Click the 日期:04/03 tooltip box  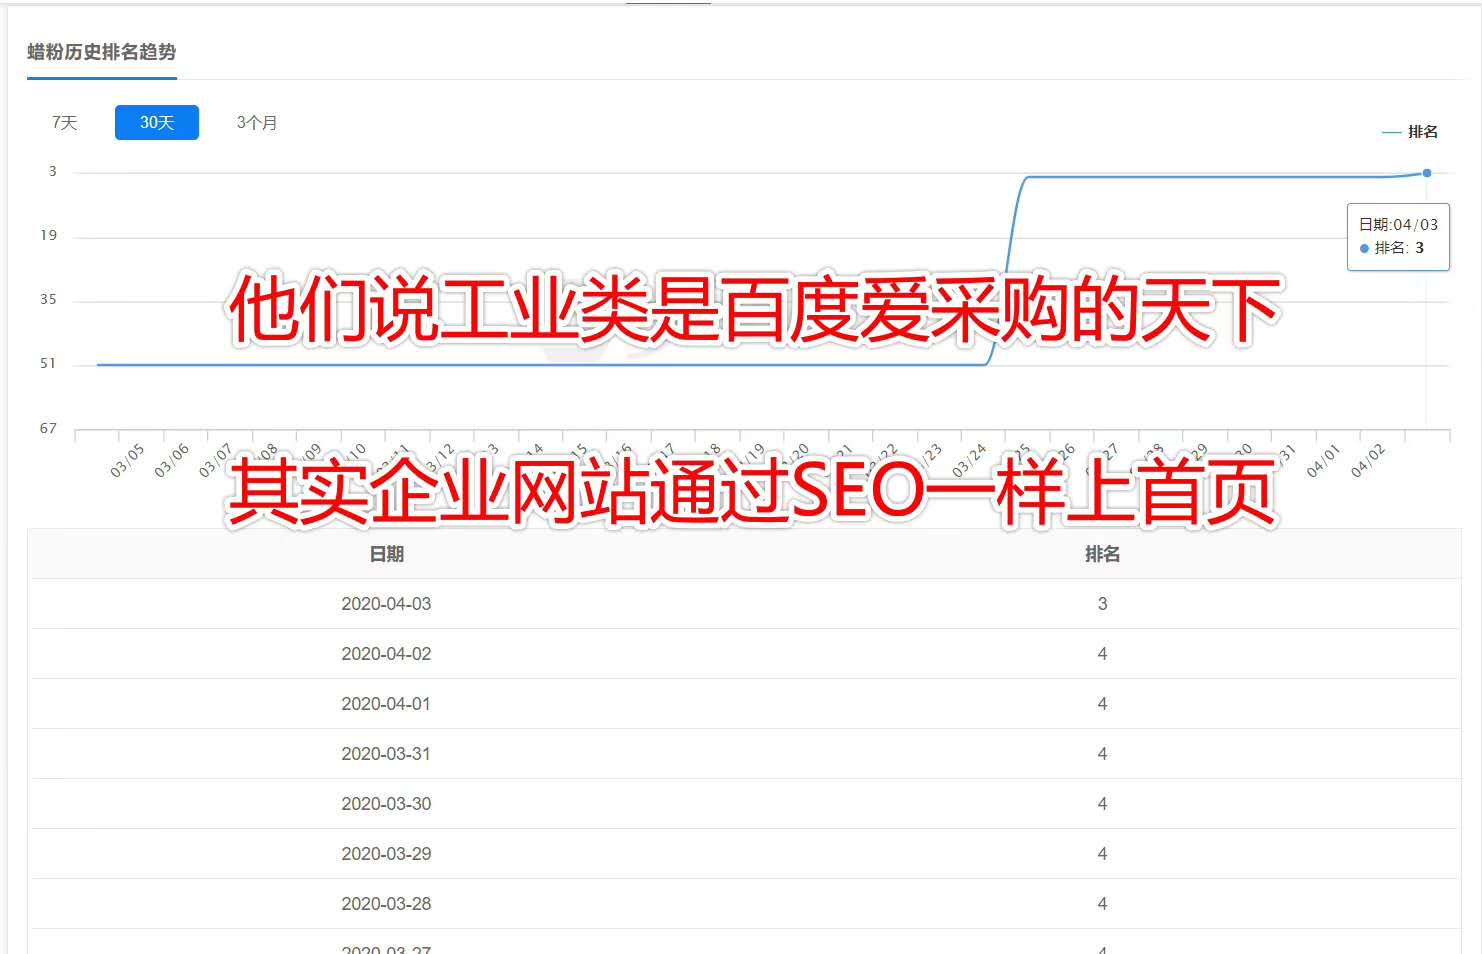[x=1398, y=237]
